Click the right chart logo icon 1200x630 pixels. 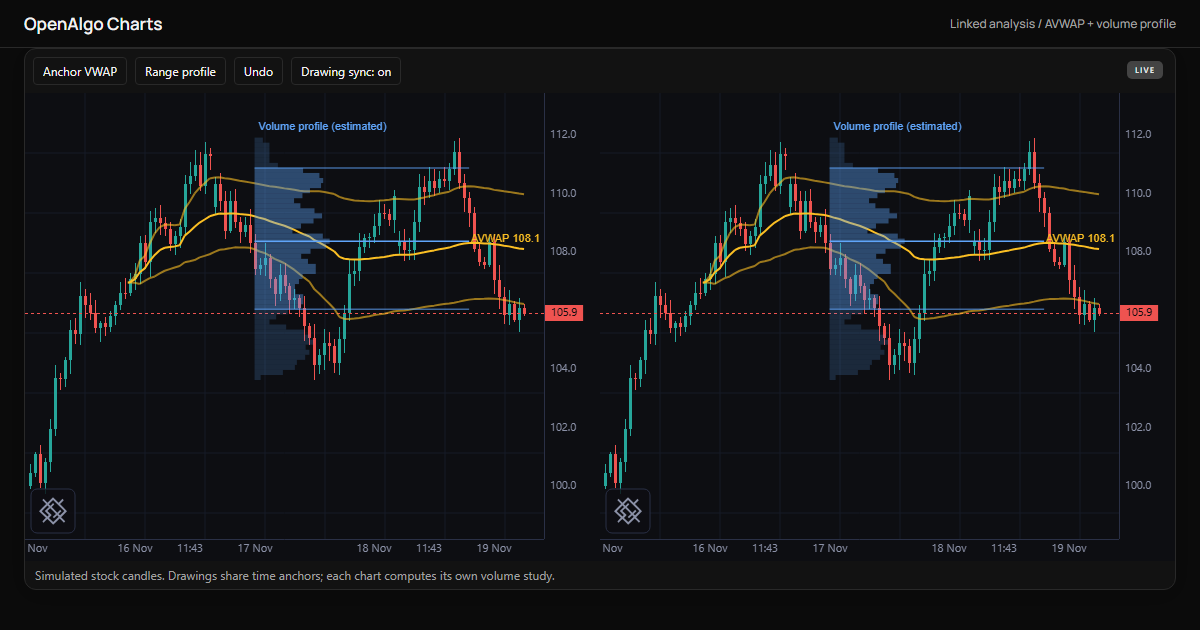628,511
